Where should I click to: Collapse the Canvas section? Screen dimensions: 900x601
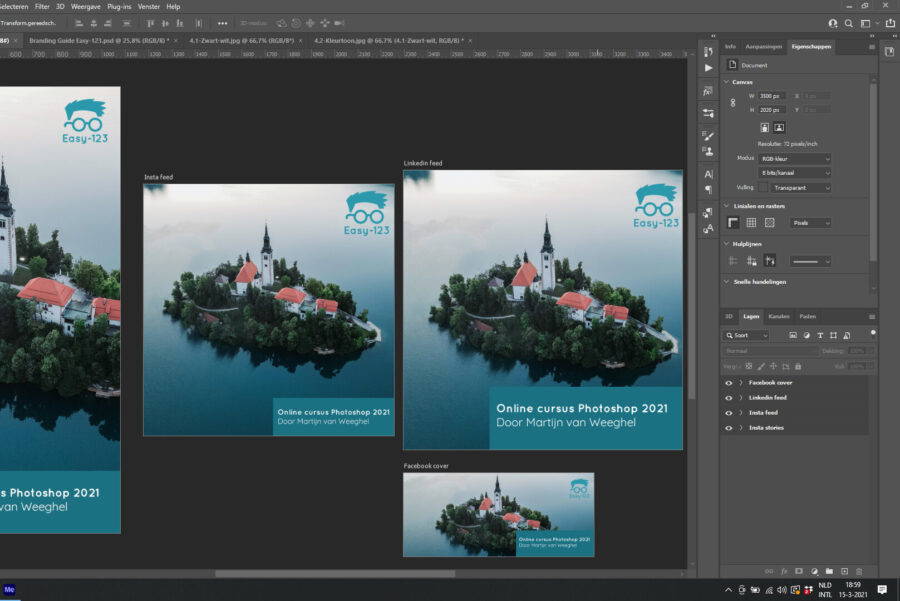coord(726,82)
